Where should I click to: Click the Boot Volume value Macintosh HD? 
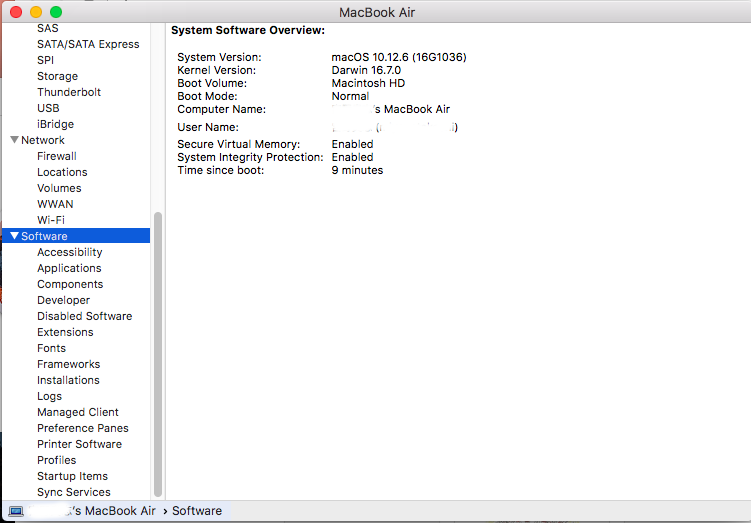pos(368,83)
